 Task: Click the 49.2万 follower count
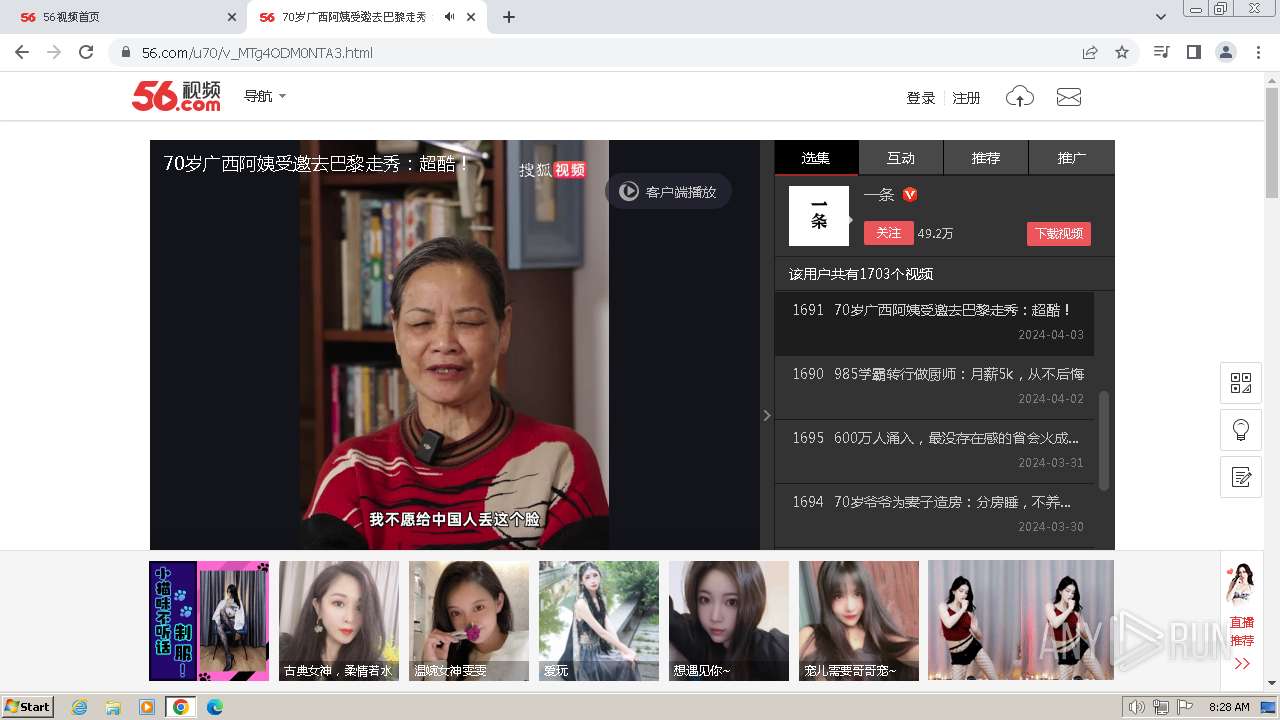[x=935, y=233]
